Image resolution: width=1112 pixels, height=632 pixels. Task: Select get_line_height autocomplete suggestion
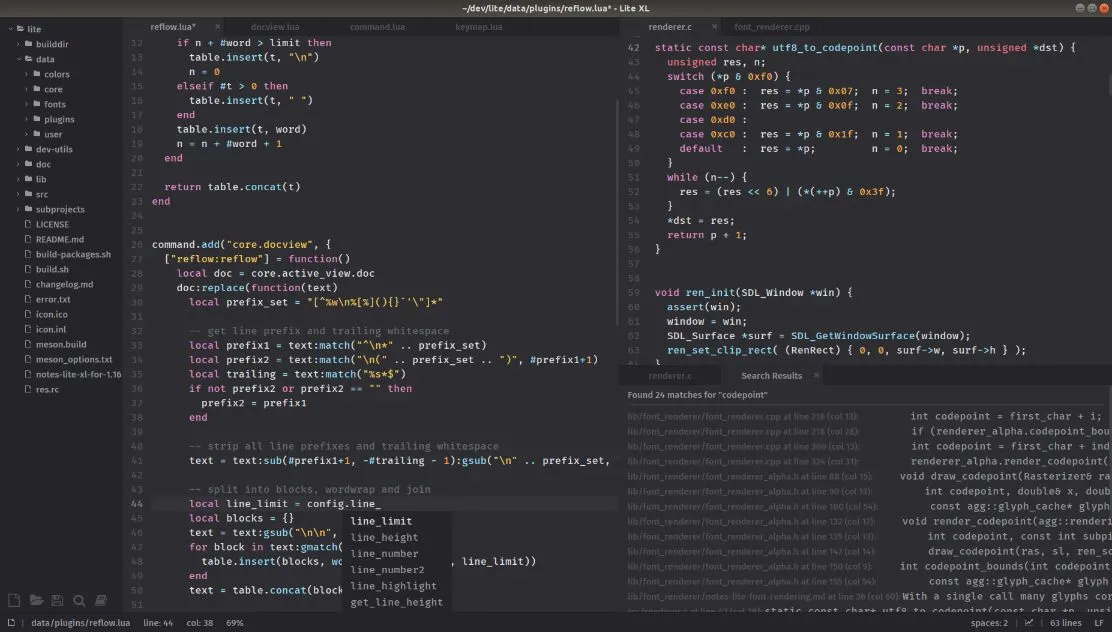click(396, 602)
